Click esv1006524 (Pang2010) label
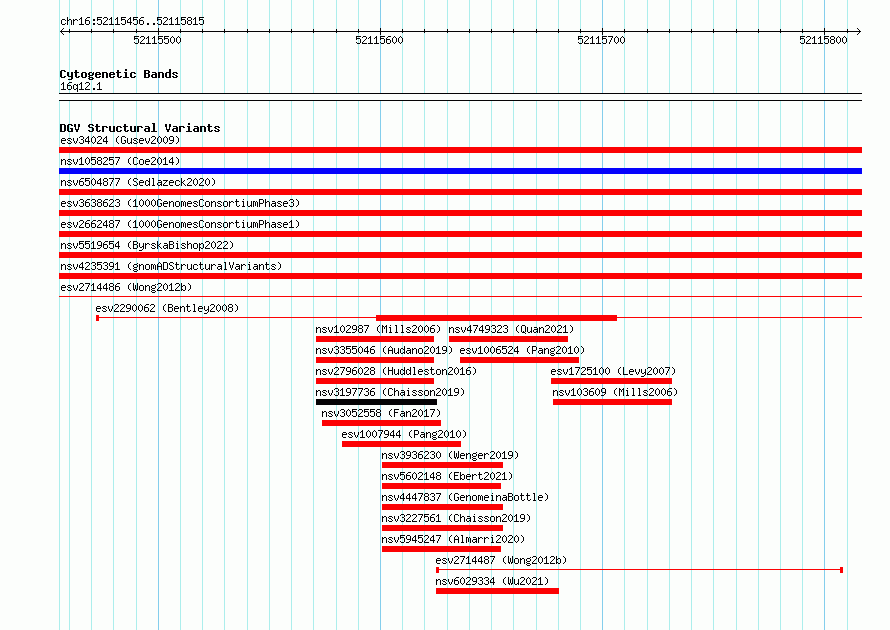890x630 pixels. pyautogui.click(x=522, y=350)
